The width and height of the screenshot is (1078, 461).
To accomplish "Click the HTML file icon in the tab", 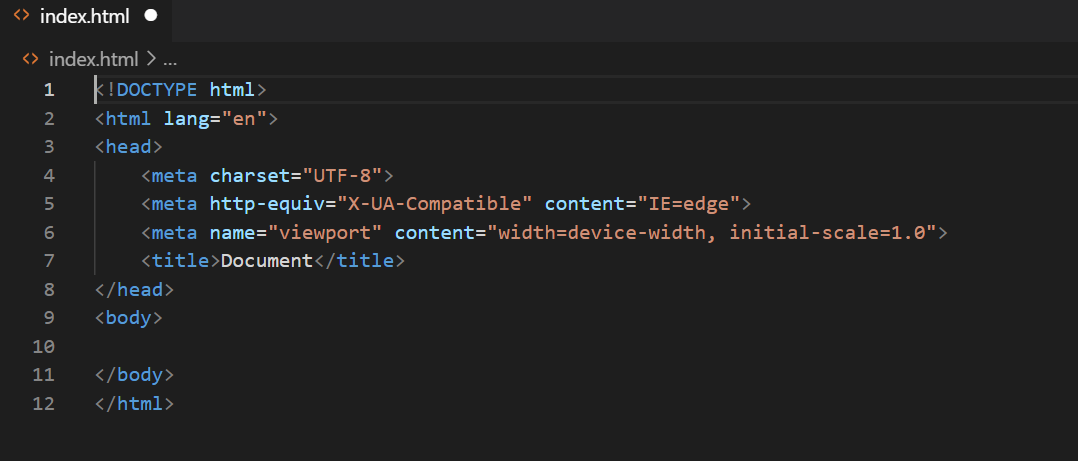I will tap(22, 15).
